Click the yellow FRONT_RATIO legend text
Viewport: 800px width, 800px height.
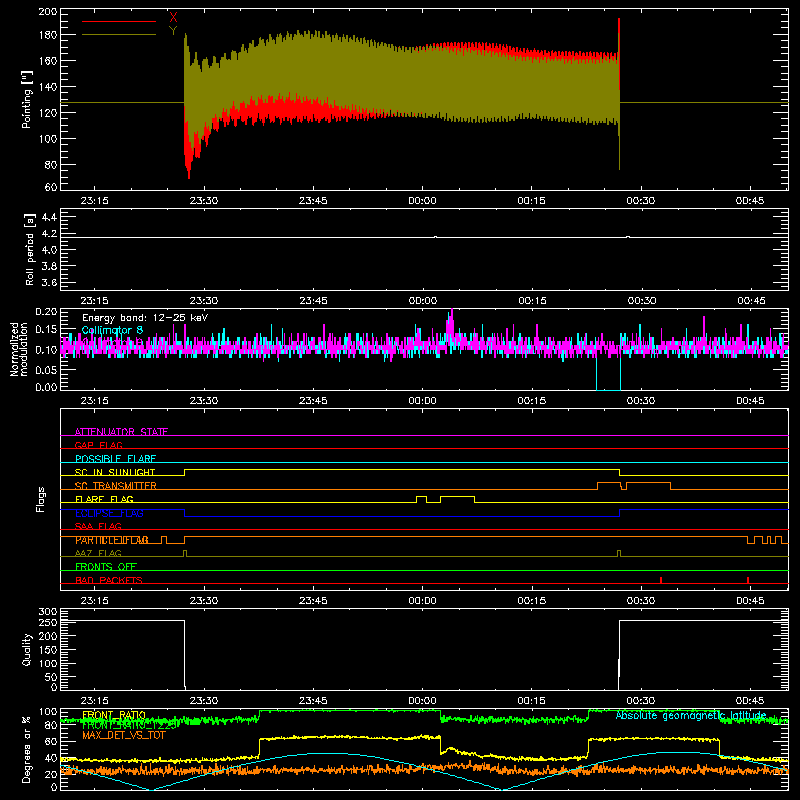tap(114, 715)
